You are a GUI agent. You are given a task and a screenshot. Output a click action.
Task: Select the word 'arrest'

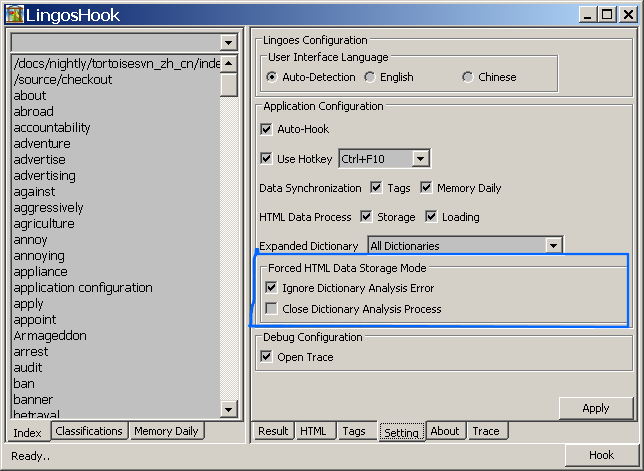(116, 352)
